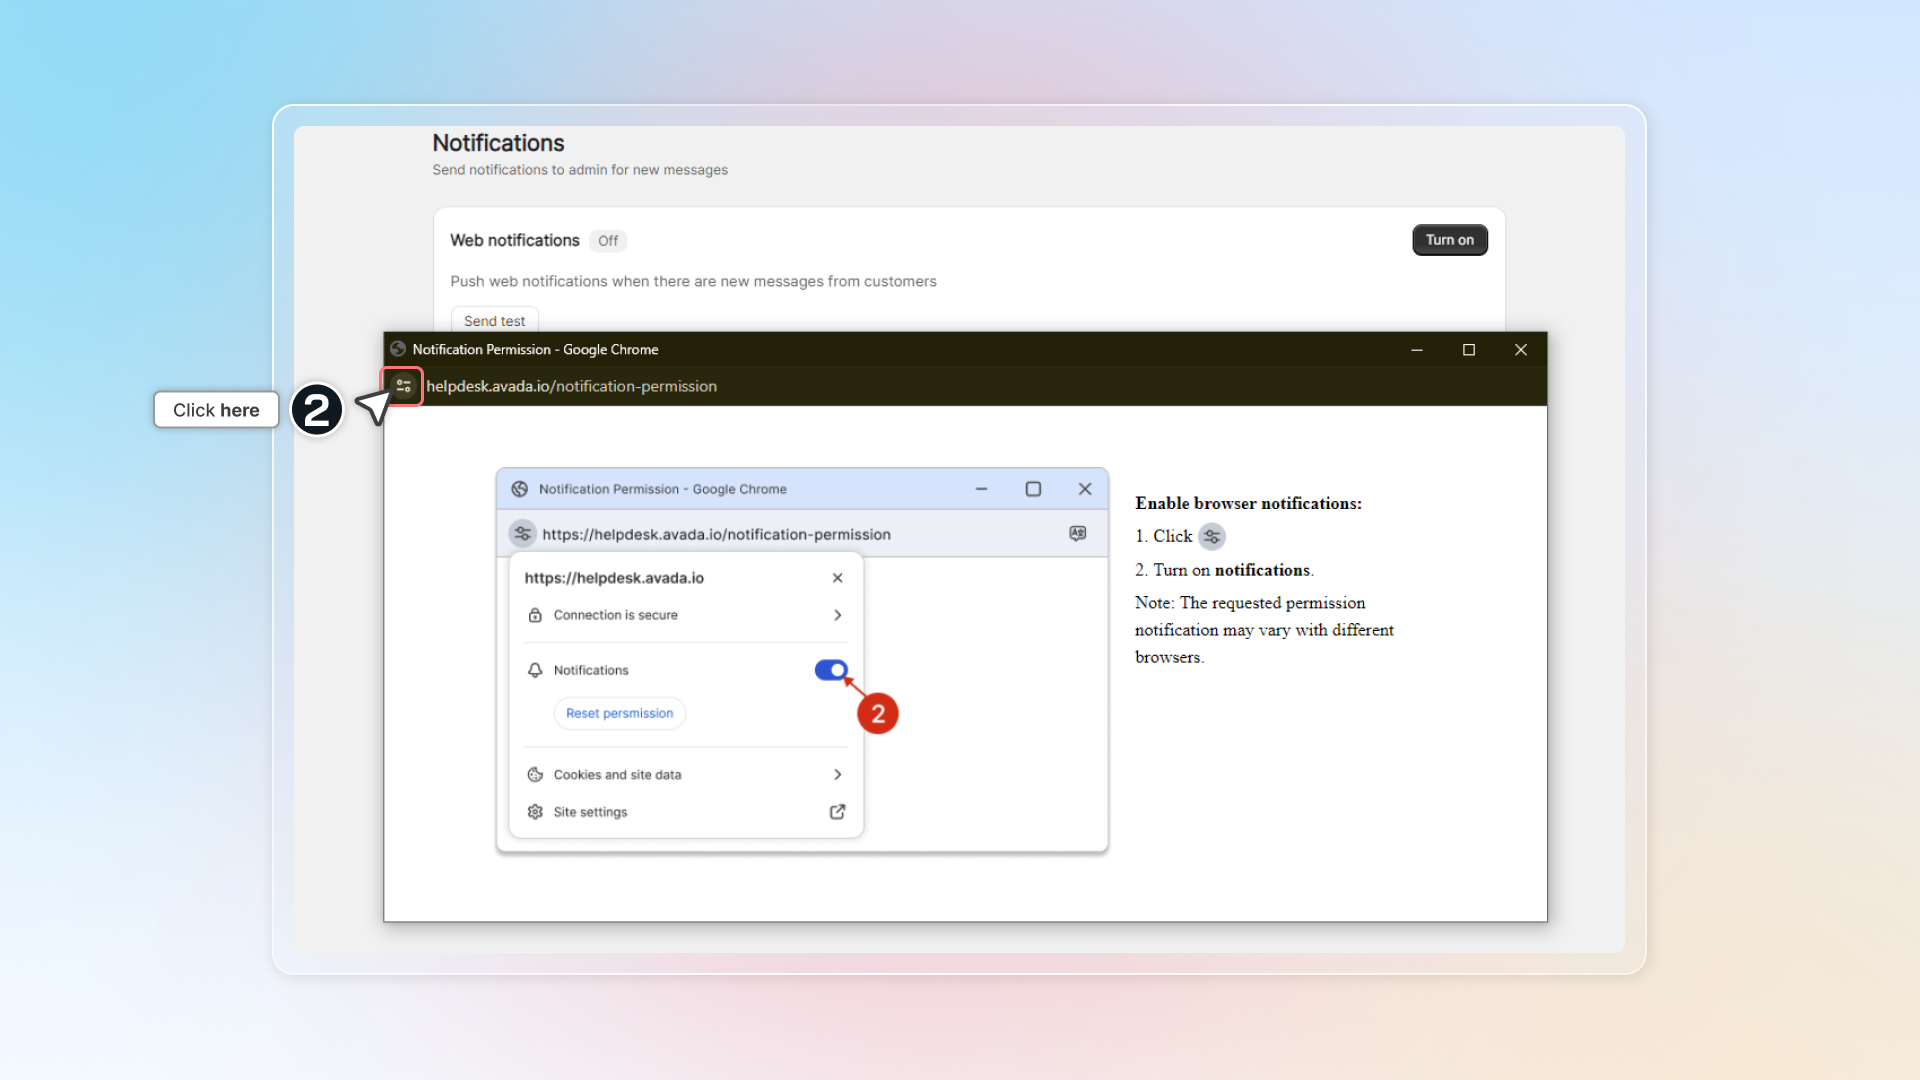This screenshot has height=1080, width=1920.
Task: Expand Cookies and site data chevron
Action: click(837, 775)
